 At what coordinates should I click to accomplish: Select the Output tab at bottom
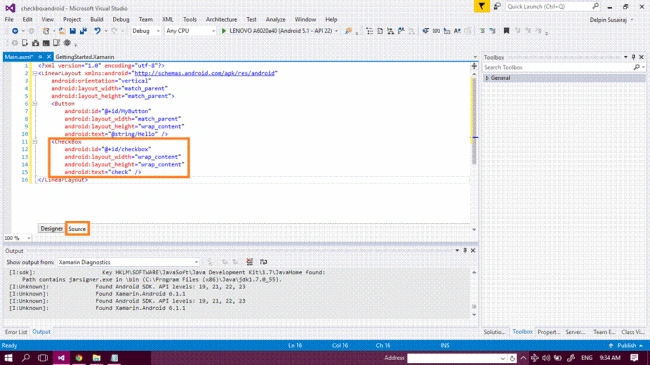41,332
